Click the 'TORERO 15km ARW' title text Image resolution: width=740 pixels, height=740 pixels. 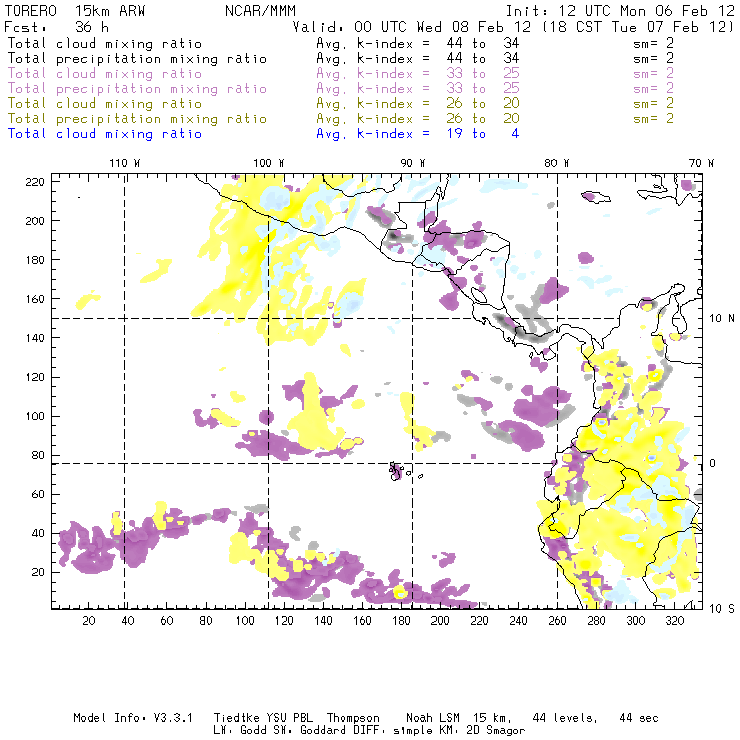coord(75,11)
